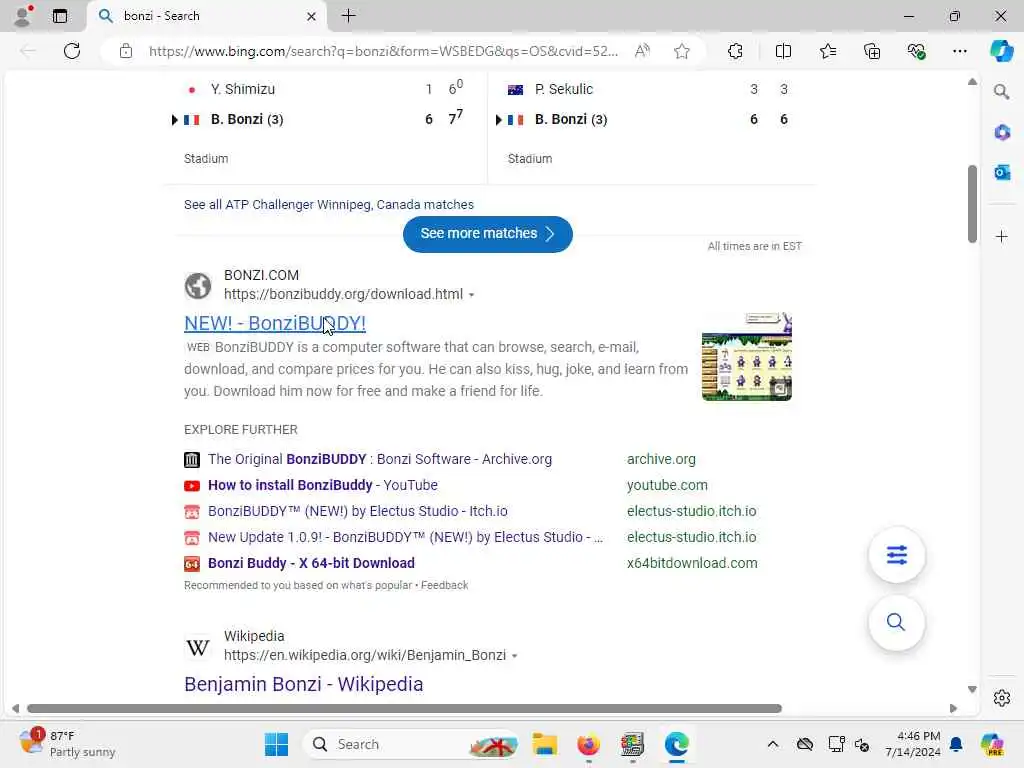Click scroll right arrow on horizontal scrollbar
Image resolution: width=1024 pixels, height=768 pixels.
953,709
